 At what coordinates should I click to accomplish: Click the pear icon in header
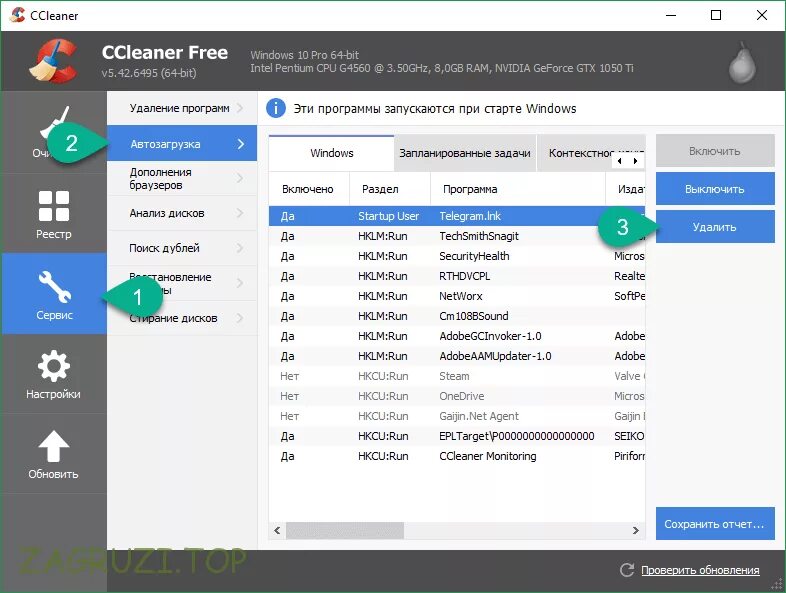(x=741, y=62)
